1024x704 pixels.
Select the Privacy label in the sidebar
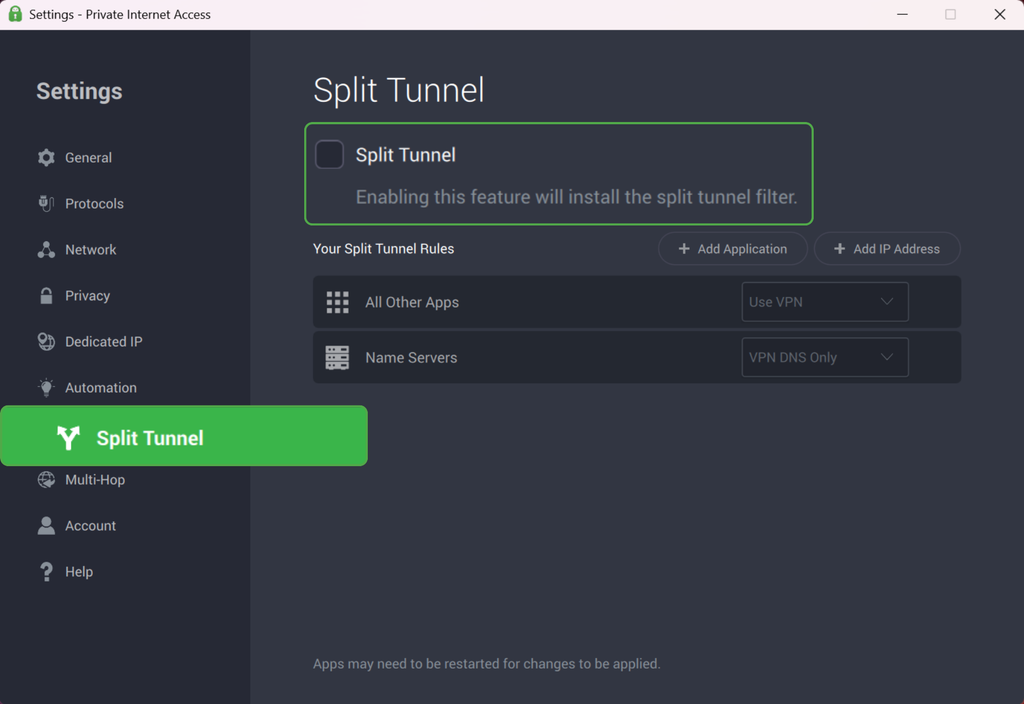tap(88, 296)
